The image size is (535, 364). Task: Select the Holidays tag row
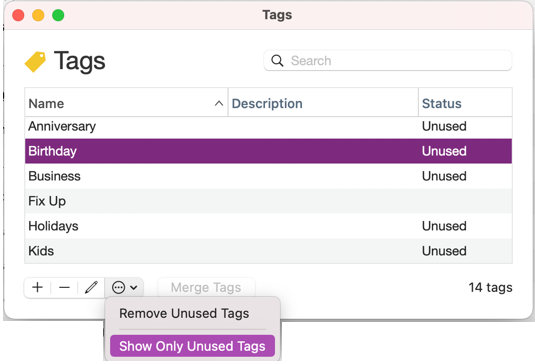click(x=269, y=226)
